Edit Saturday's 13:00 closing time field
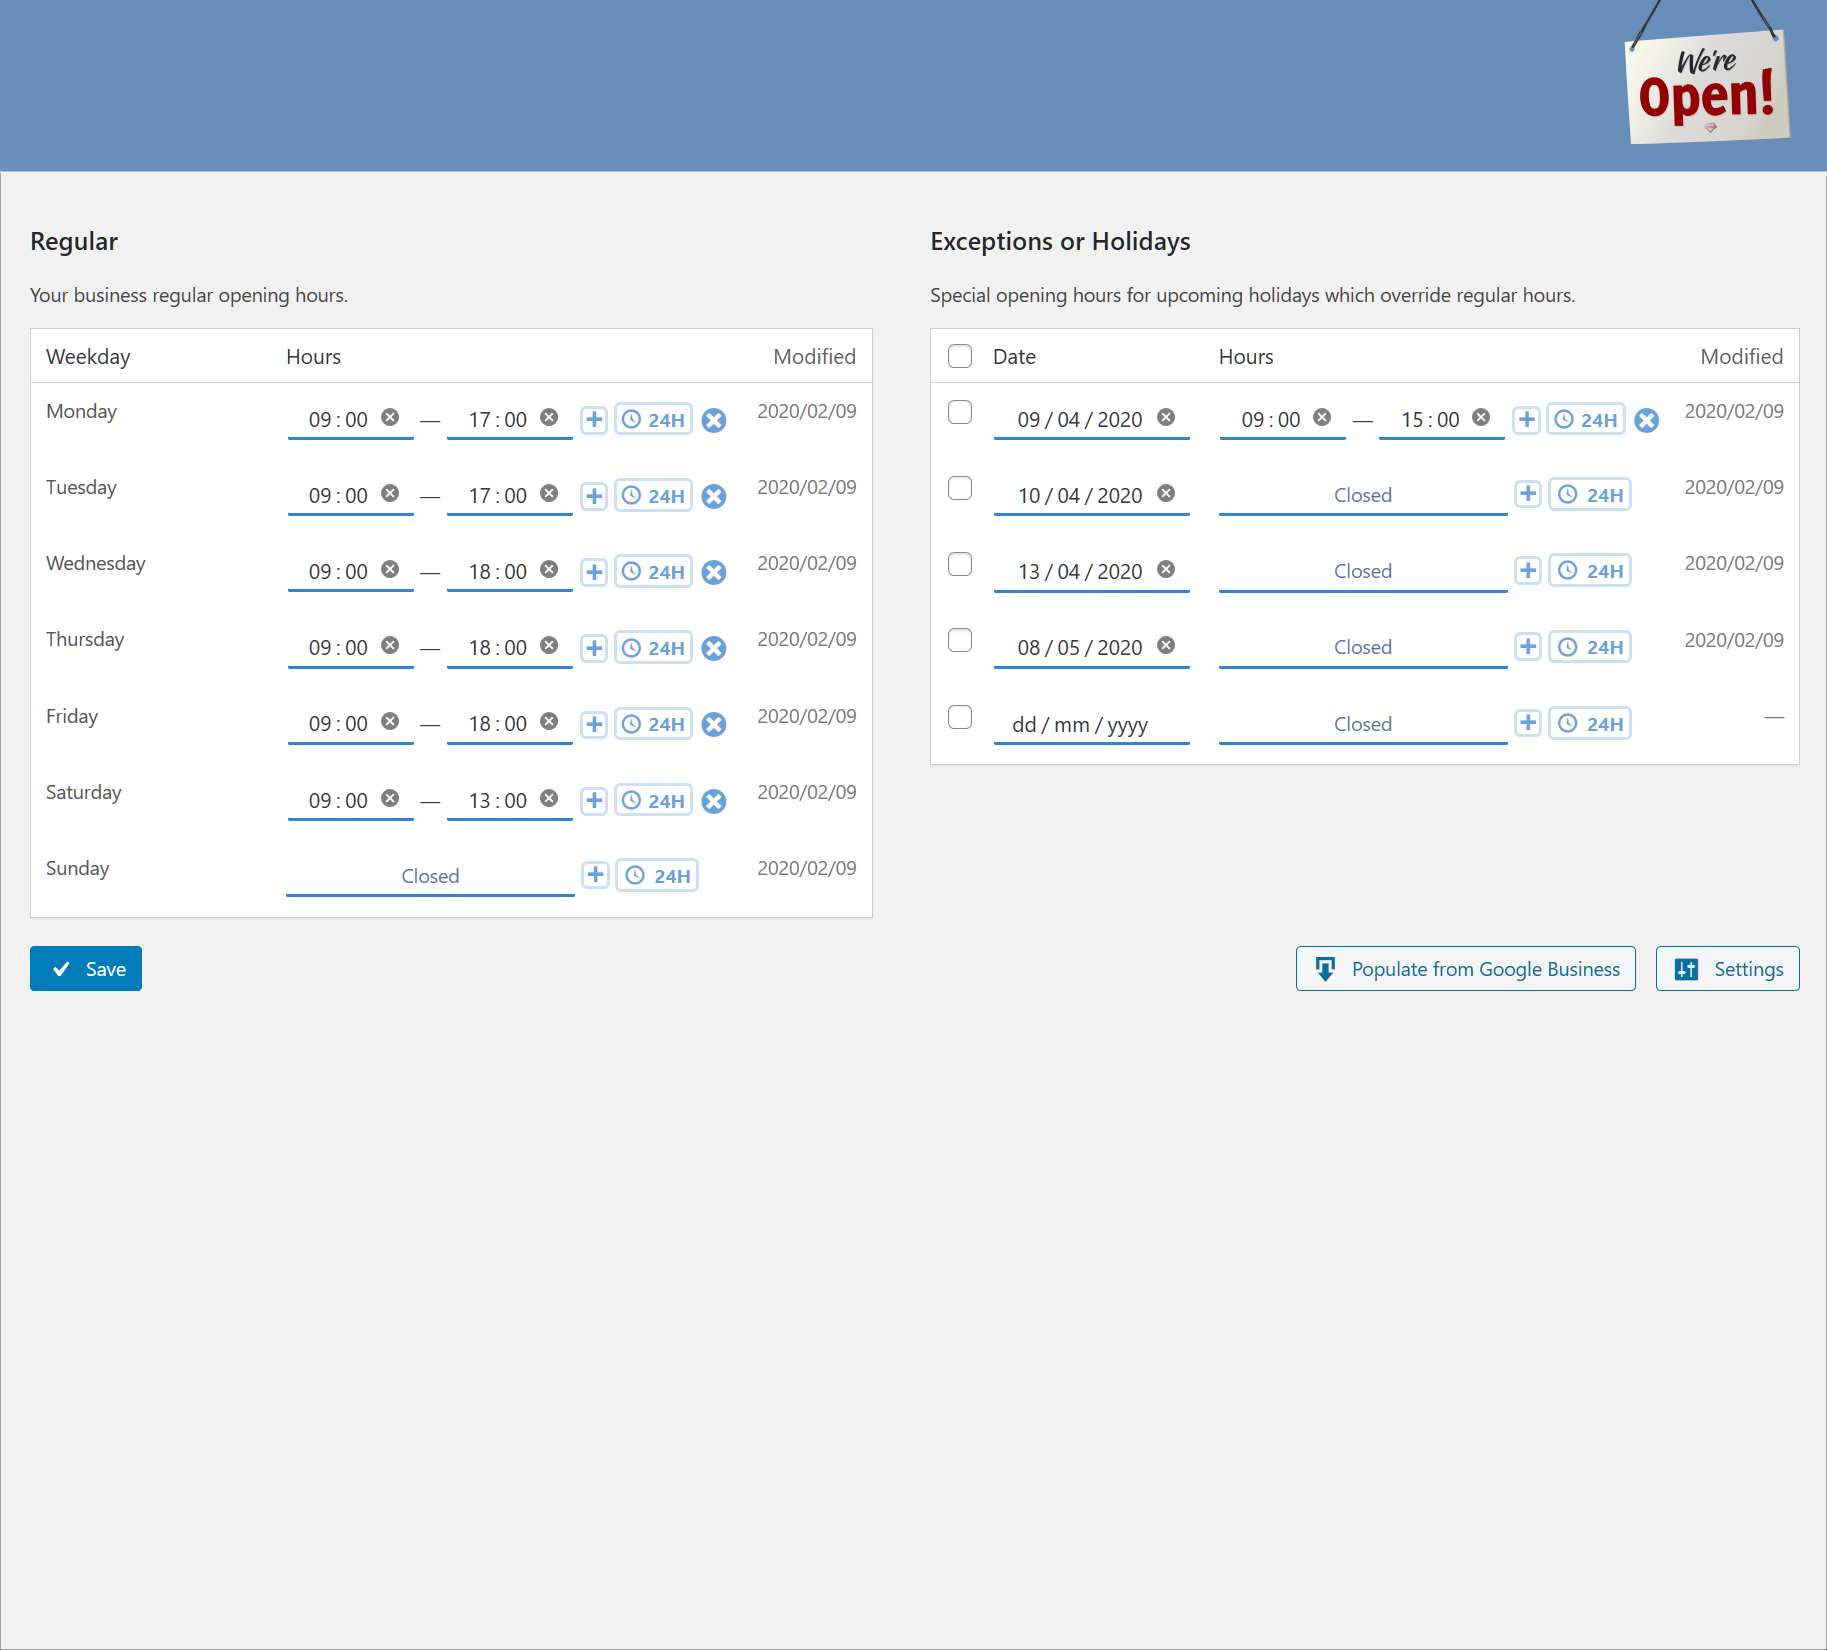The image size is (1827, 1650). point(498,801)
